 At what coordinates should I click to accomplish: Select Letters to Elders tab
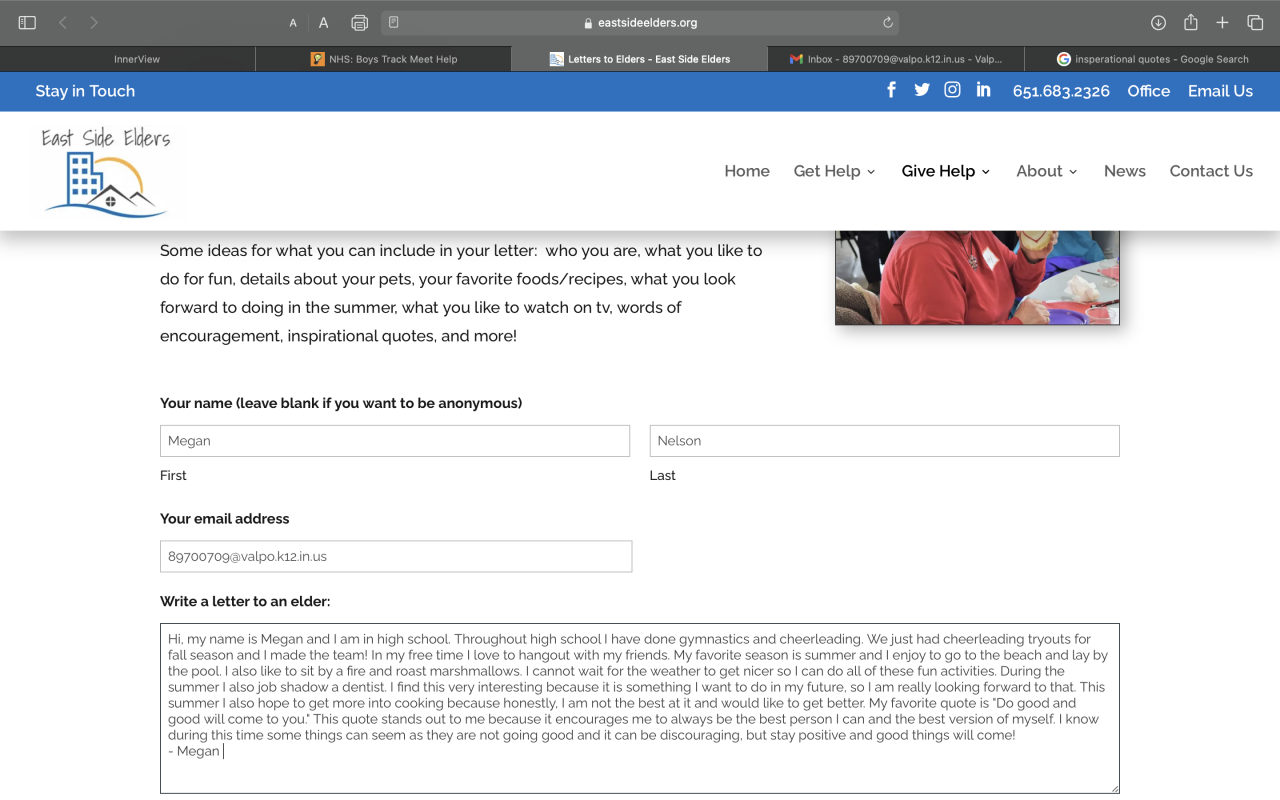click(640, 59)
